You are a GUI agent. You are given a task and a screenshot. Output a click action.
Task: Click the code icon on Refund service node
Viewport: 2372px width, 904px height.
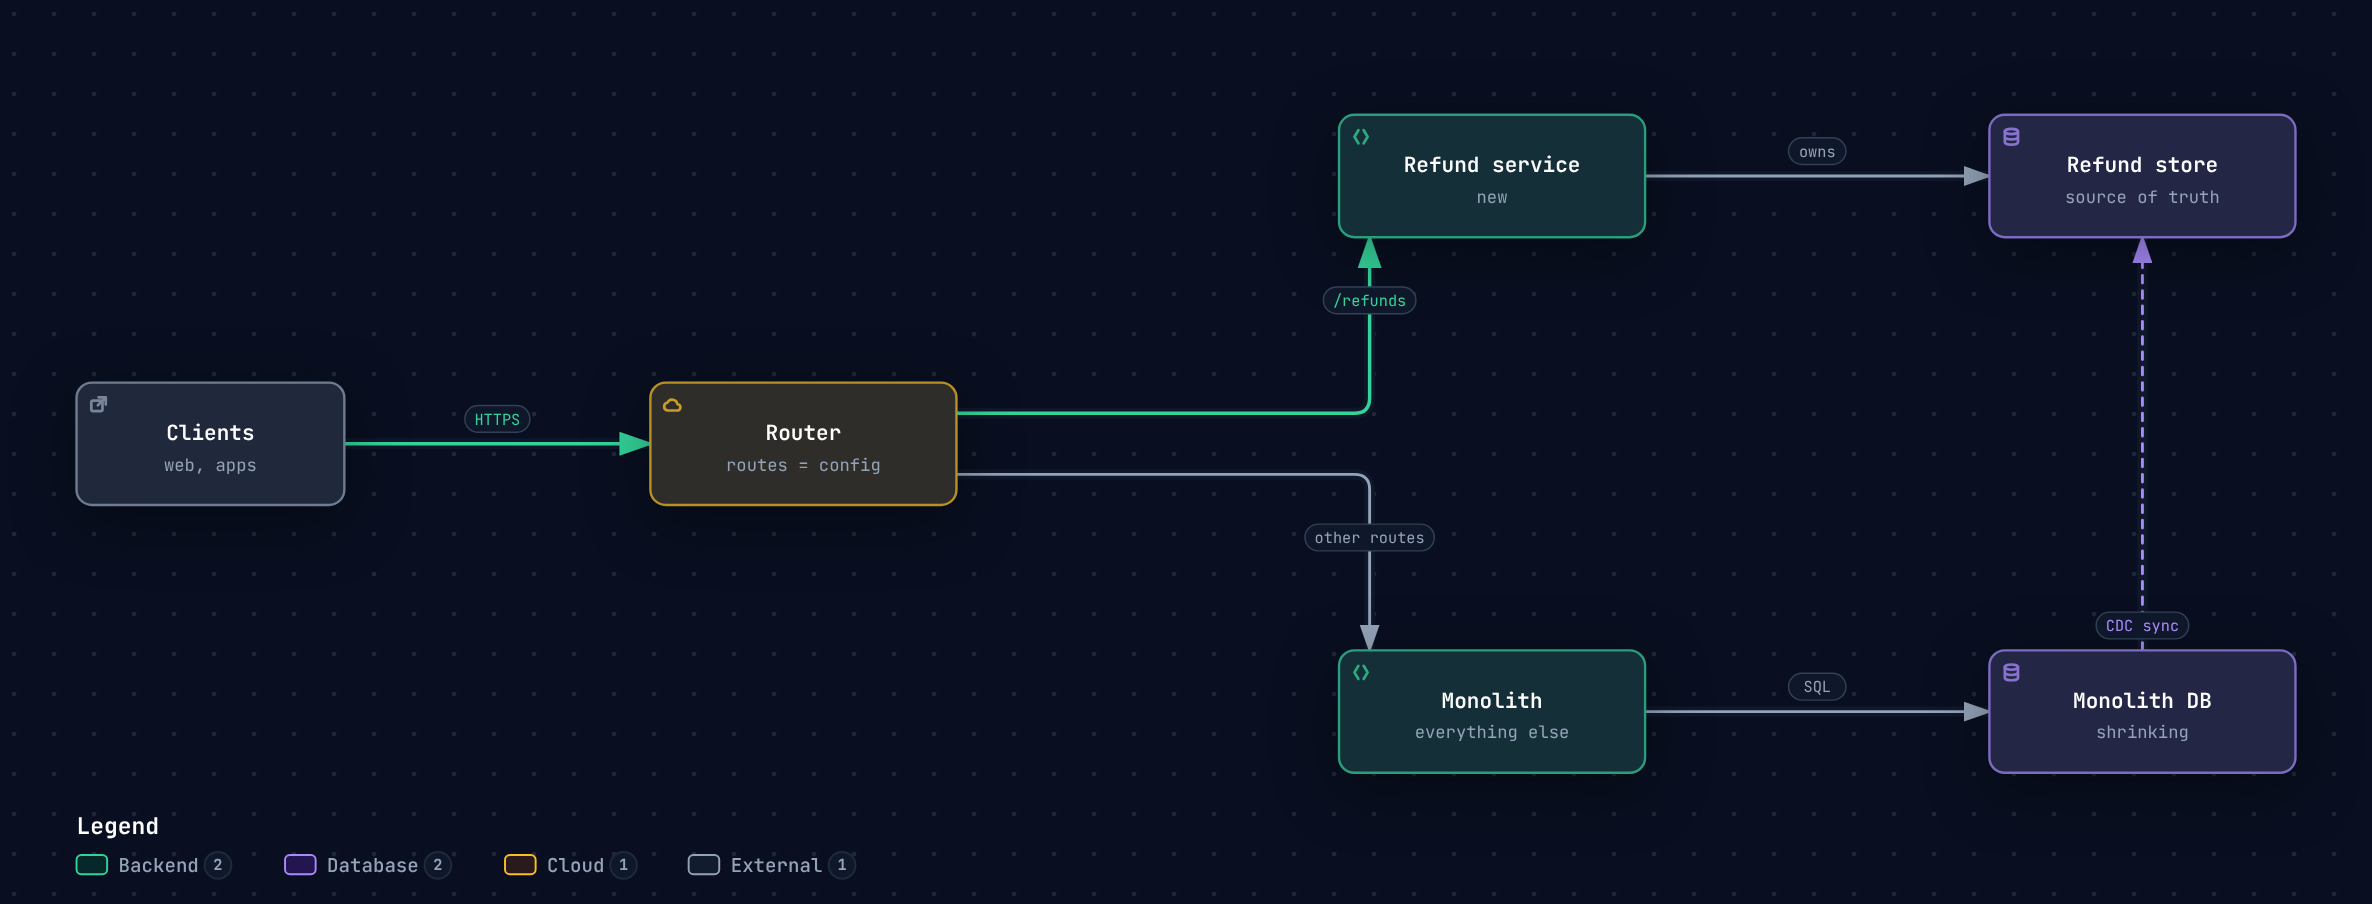[x=1361, y=137]
